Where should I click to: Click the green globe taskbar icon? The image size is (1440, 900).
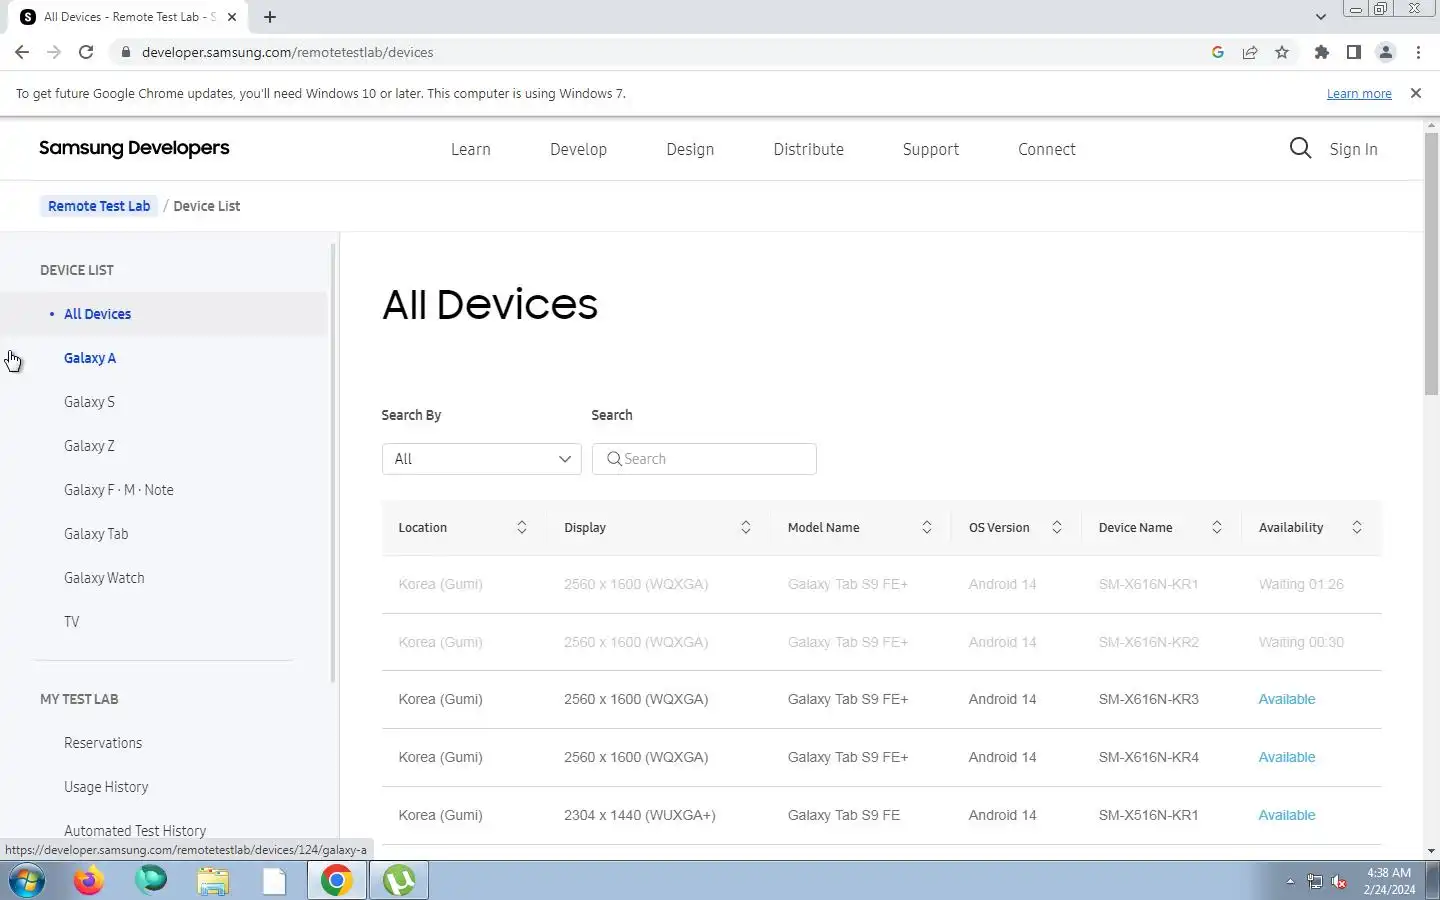(151, 881)
